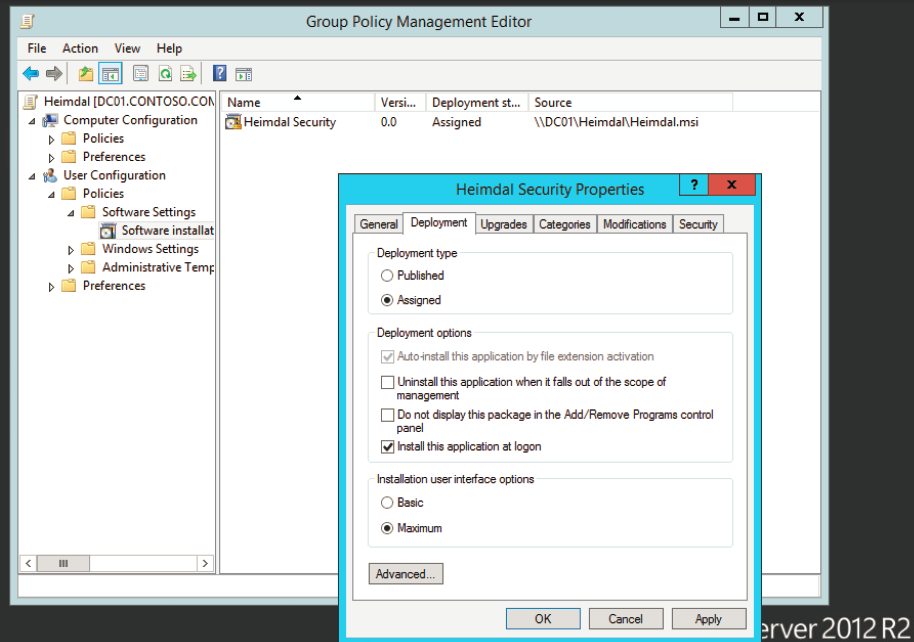The width and height of the screenshot is (914, 642).
Task: Close the Heimdal Security Properties dialog
Action: click(732, 185)
